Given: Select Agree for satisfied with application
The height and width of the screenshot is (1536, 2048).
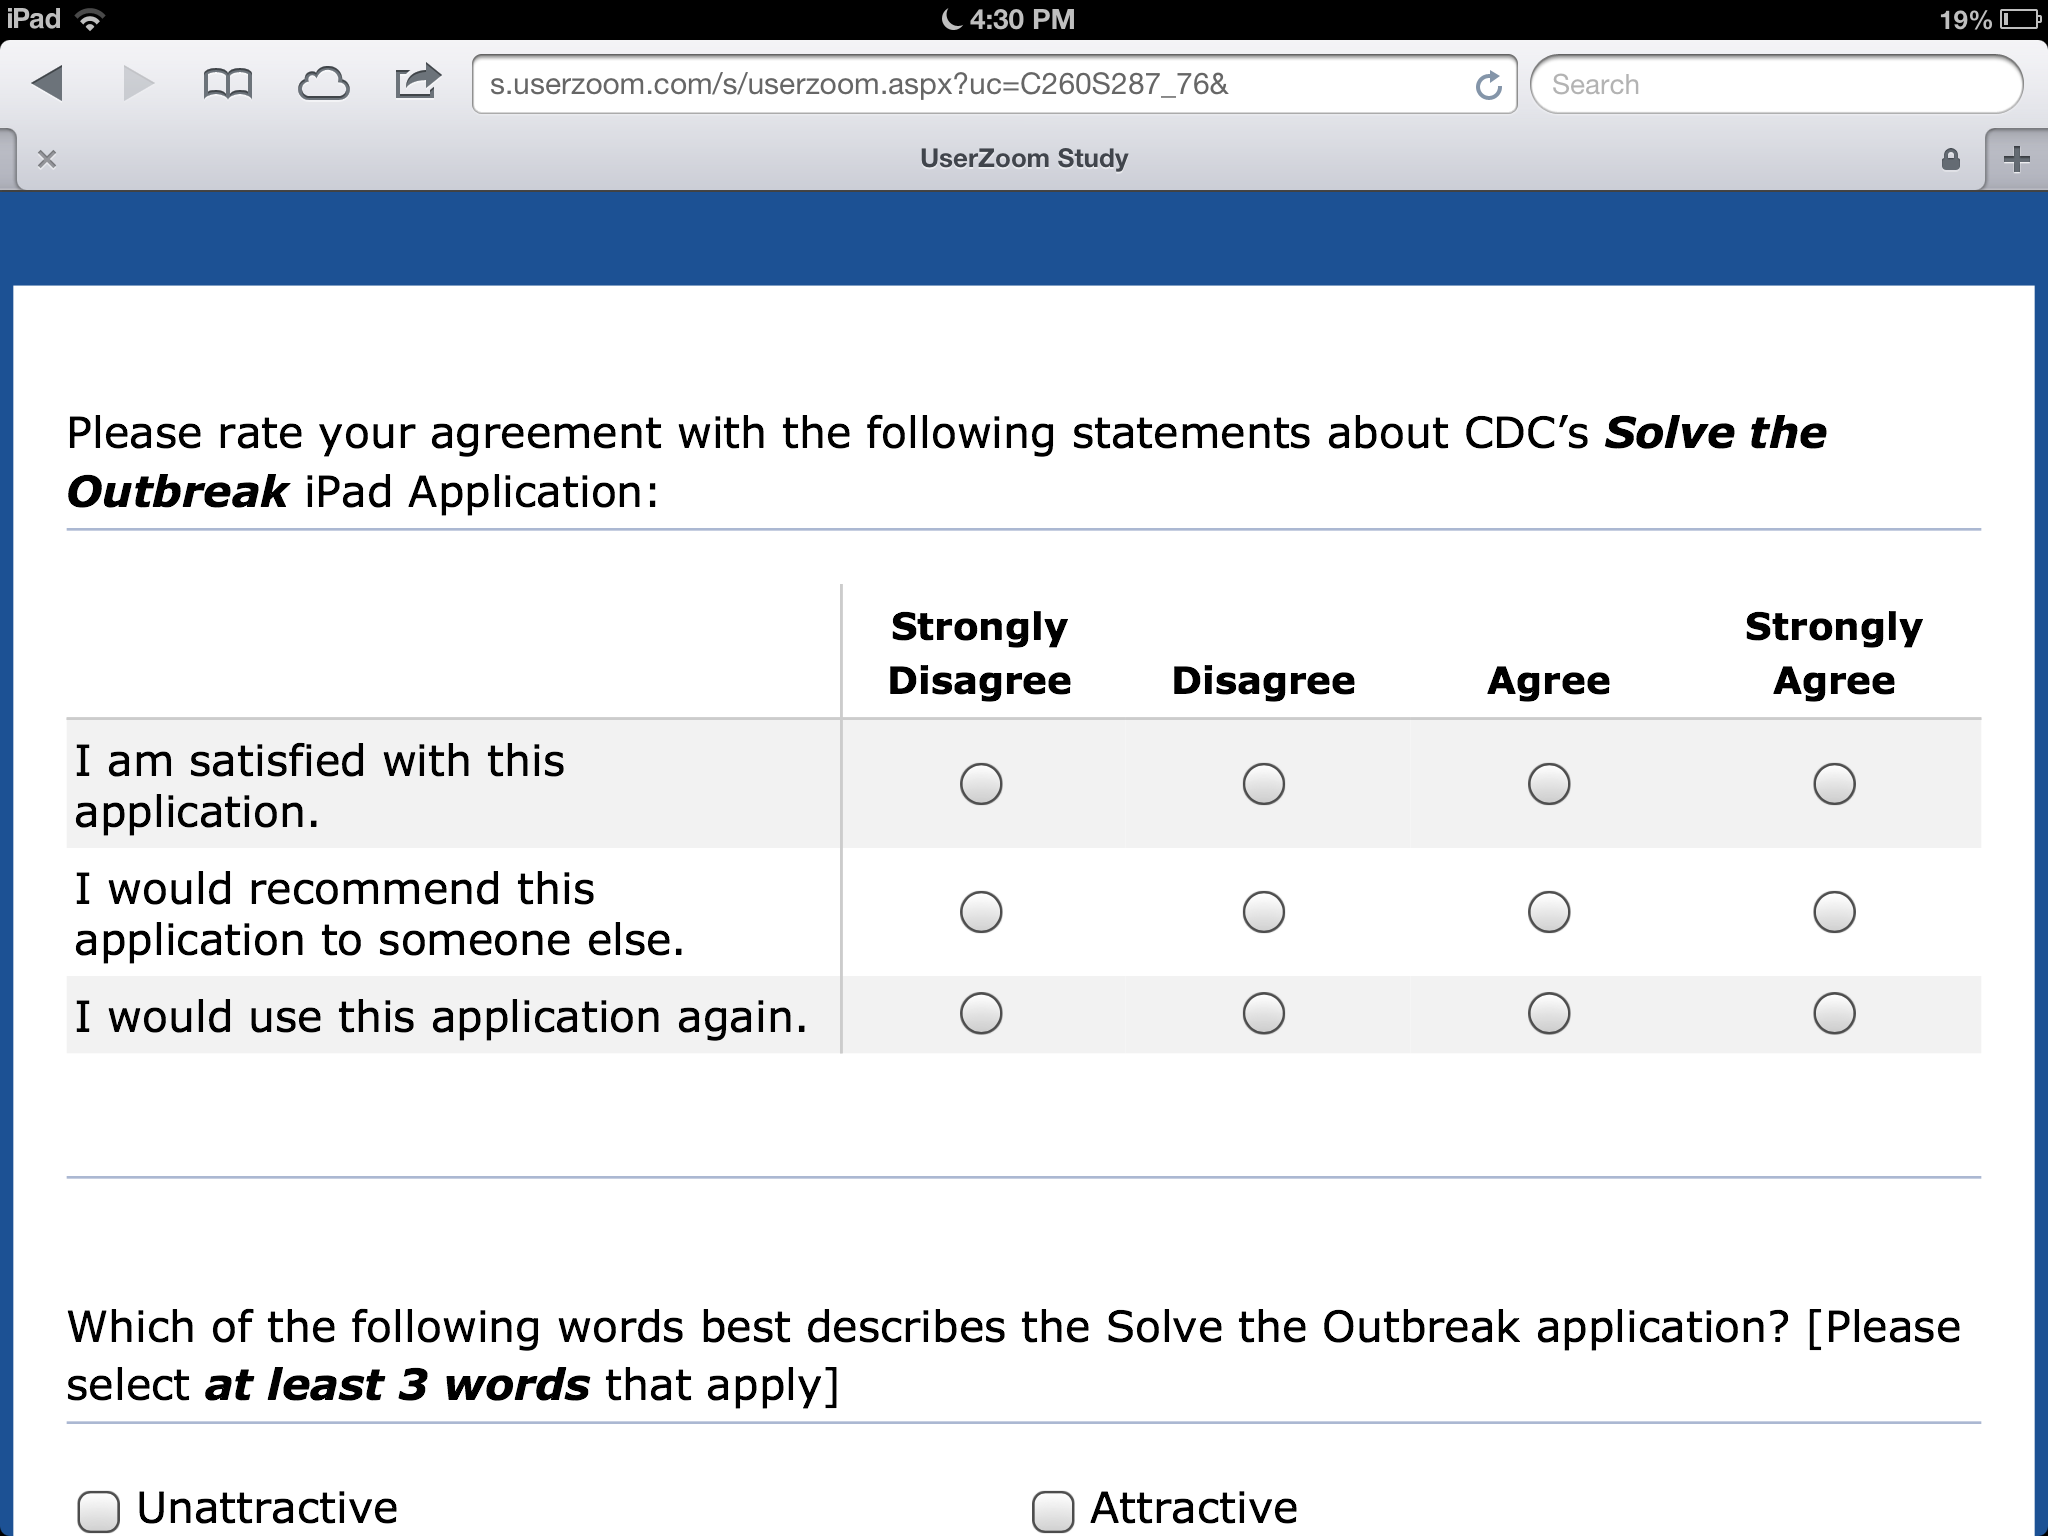Looking at the screenshot, I should [1549, 784].
